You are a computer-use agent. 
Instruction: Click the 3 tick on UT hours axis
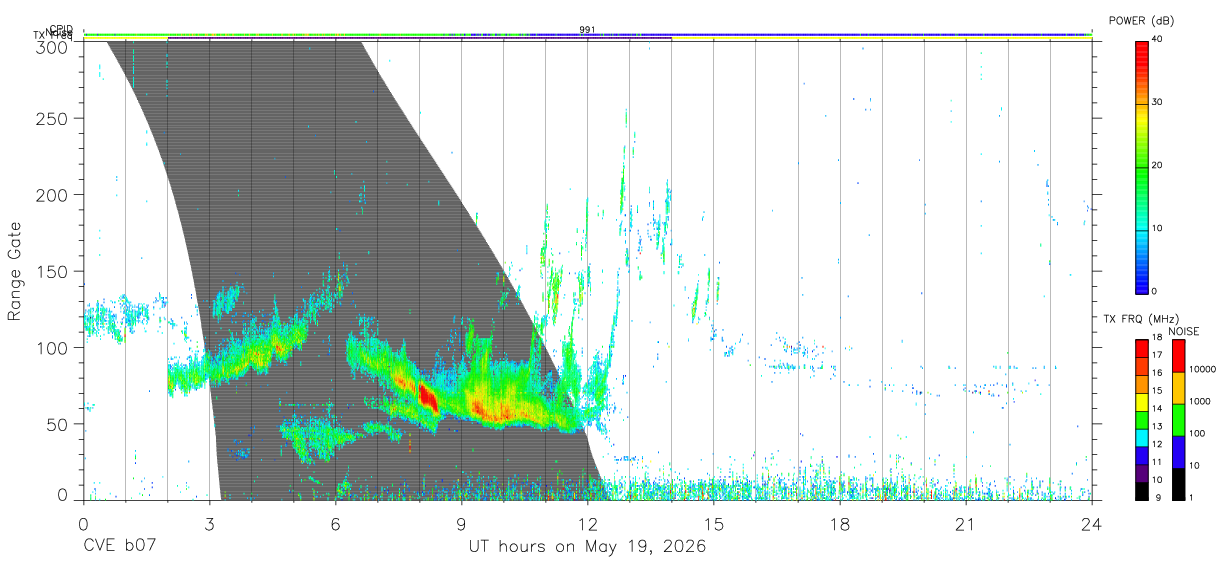[209, 525]
